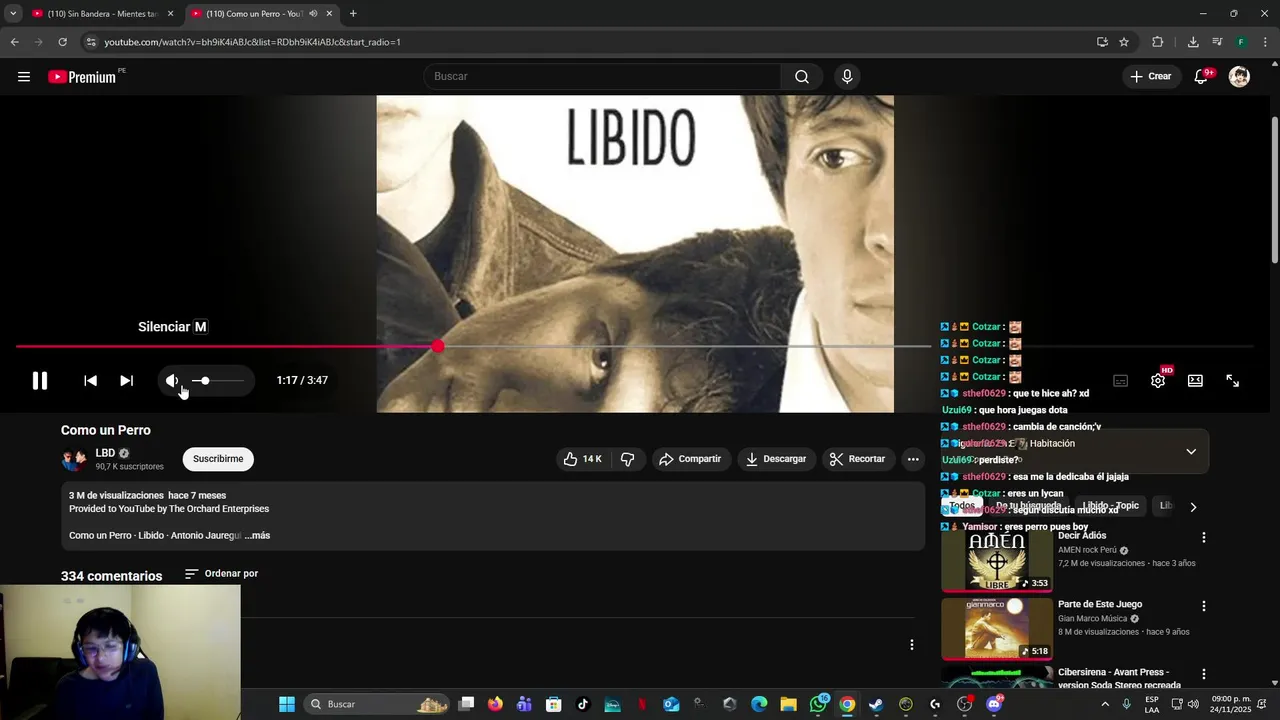Open the Ordenar por sort dropdown
Image resolution: width=1280 pixels, height=720 pixels.
(x=221, y=574)
